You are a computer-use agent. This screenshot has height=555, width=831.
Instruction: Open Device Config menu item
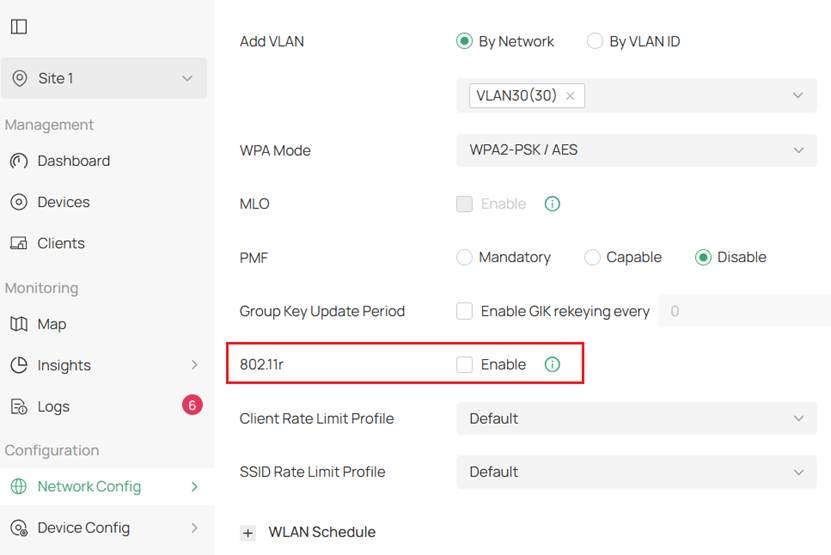(x=84, y=527)
